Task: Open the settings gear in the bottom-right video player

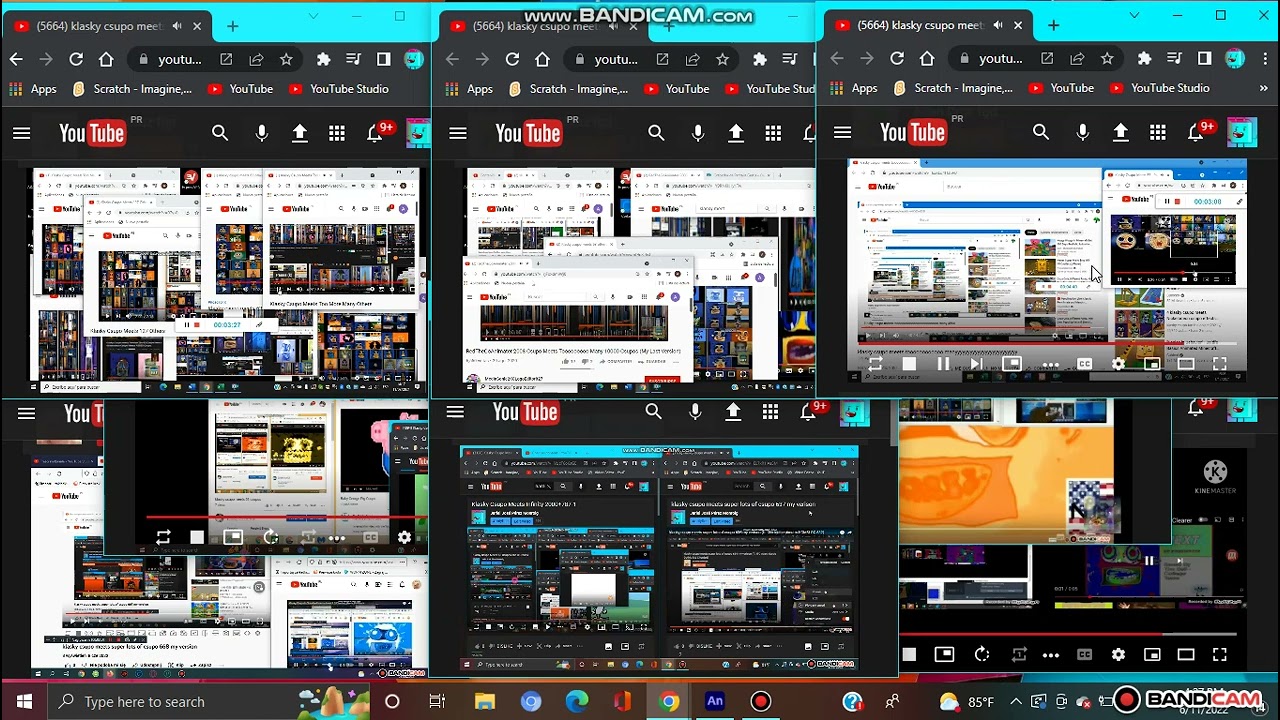Action: tap(1118, 654)
